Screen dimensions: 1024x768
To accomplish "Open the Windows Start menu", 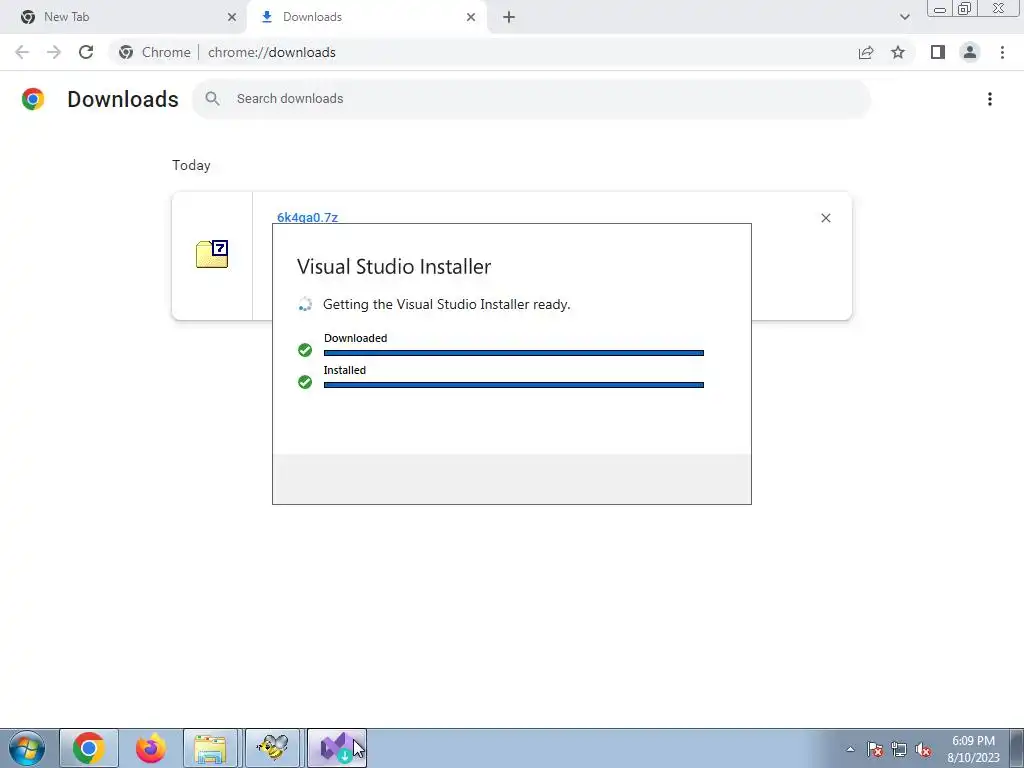I will pyautogui.click(x=26, y=748).
